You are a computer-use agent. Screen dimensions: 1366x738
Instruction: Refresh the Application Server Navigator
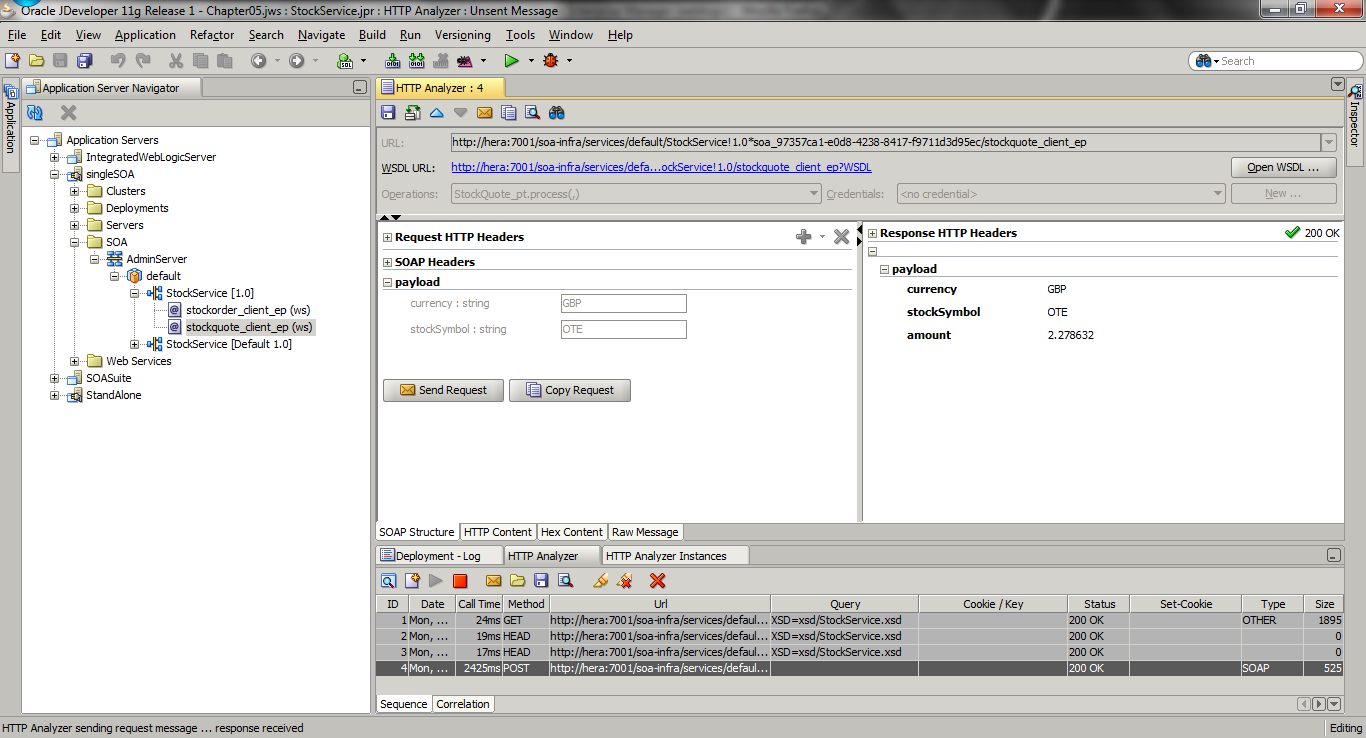(35, 113)
